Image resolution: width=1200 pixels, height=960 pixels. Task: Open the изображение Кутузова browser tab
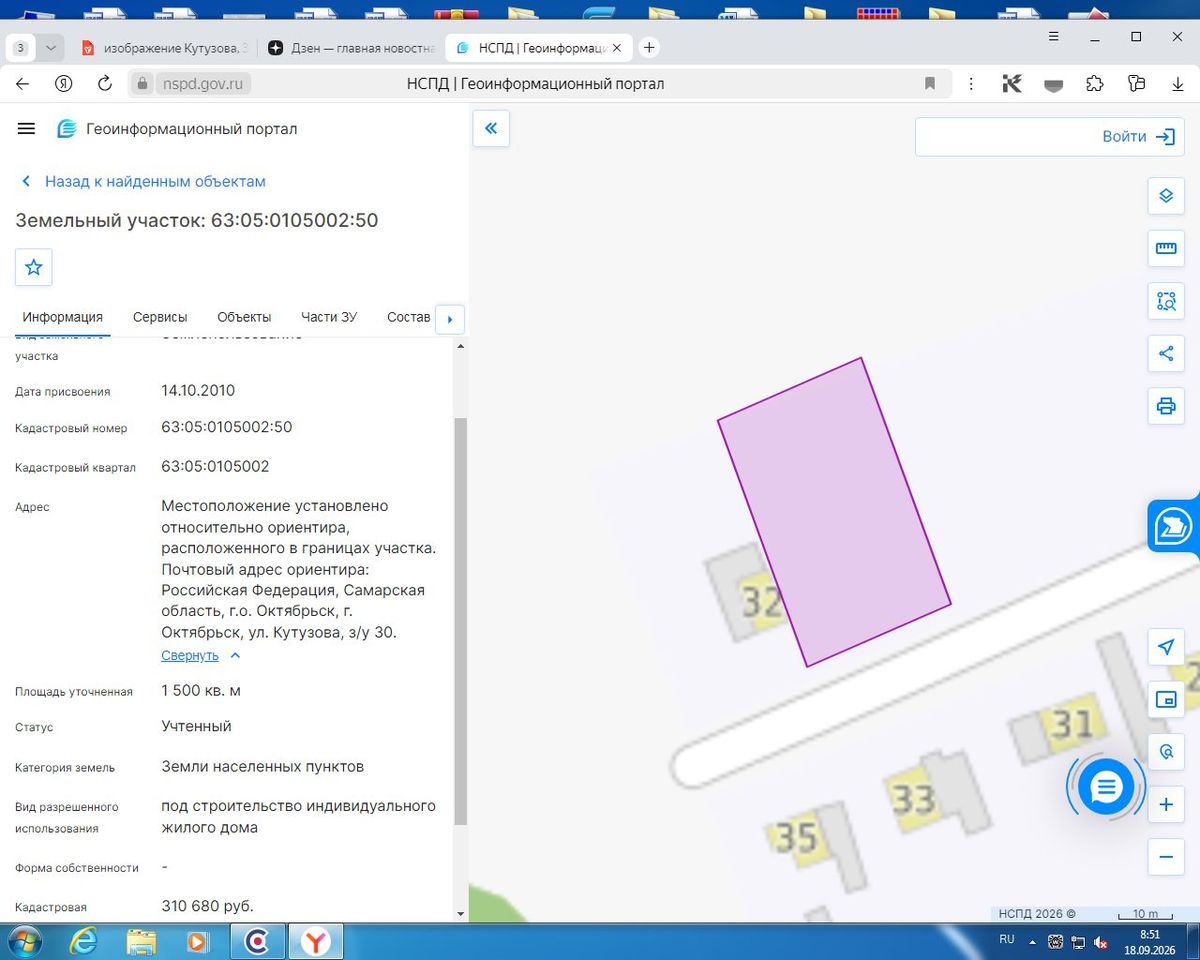pyautogui.click(x=165, y=48)
